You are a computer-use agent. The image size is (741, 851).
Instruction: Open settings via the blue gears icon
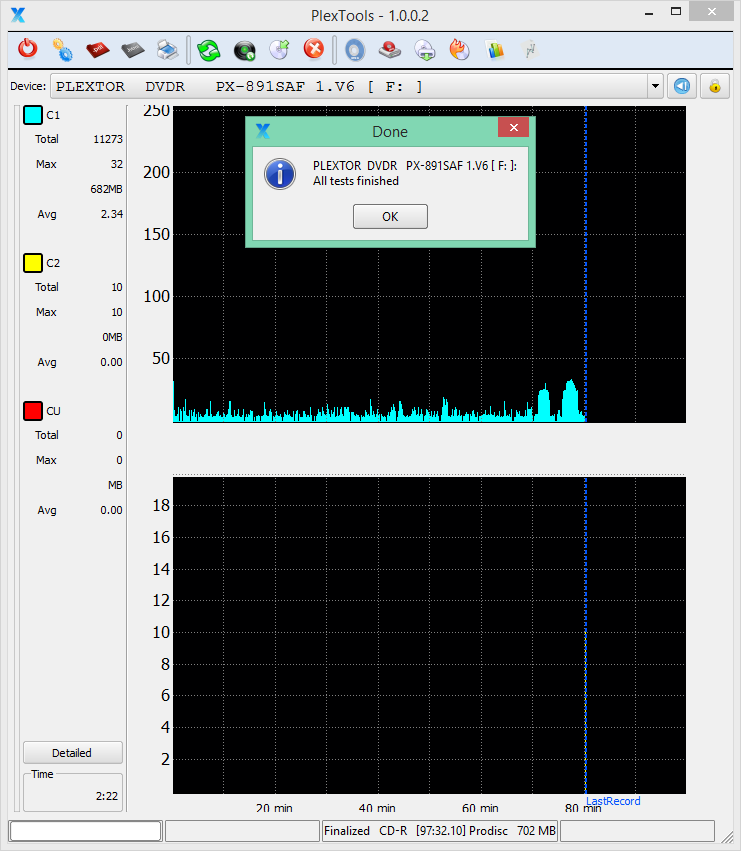pyautogui.click(x=62, y=50)
